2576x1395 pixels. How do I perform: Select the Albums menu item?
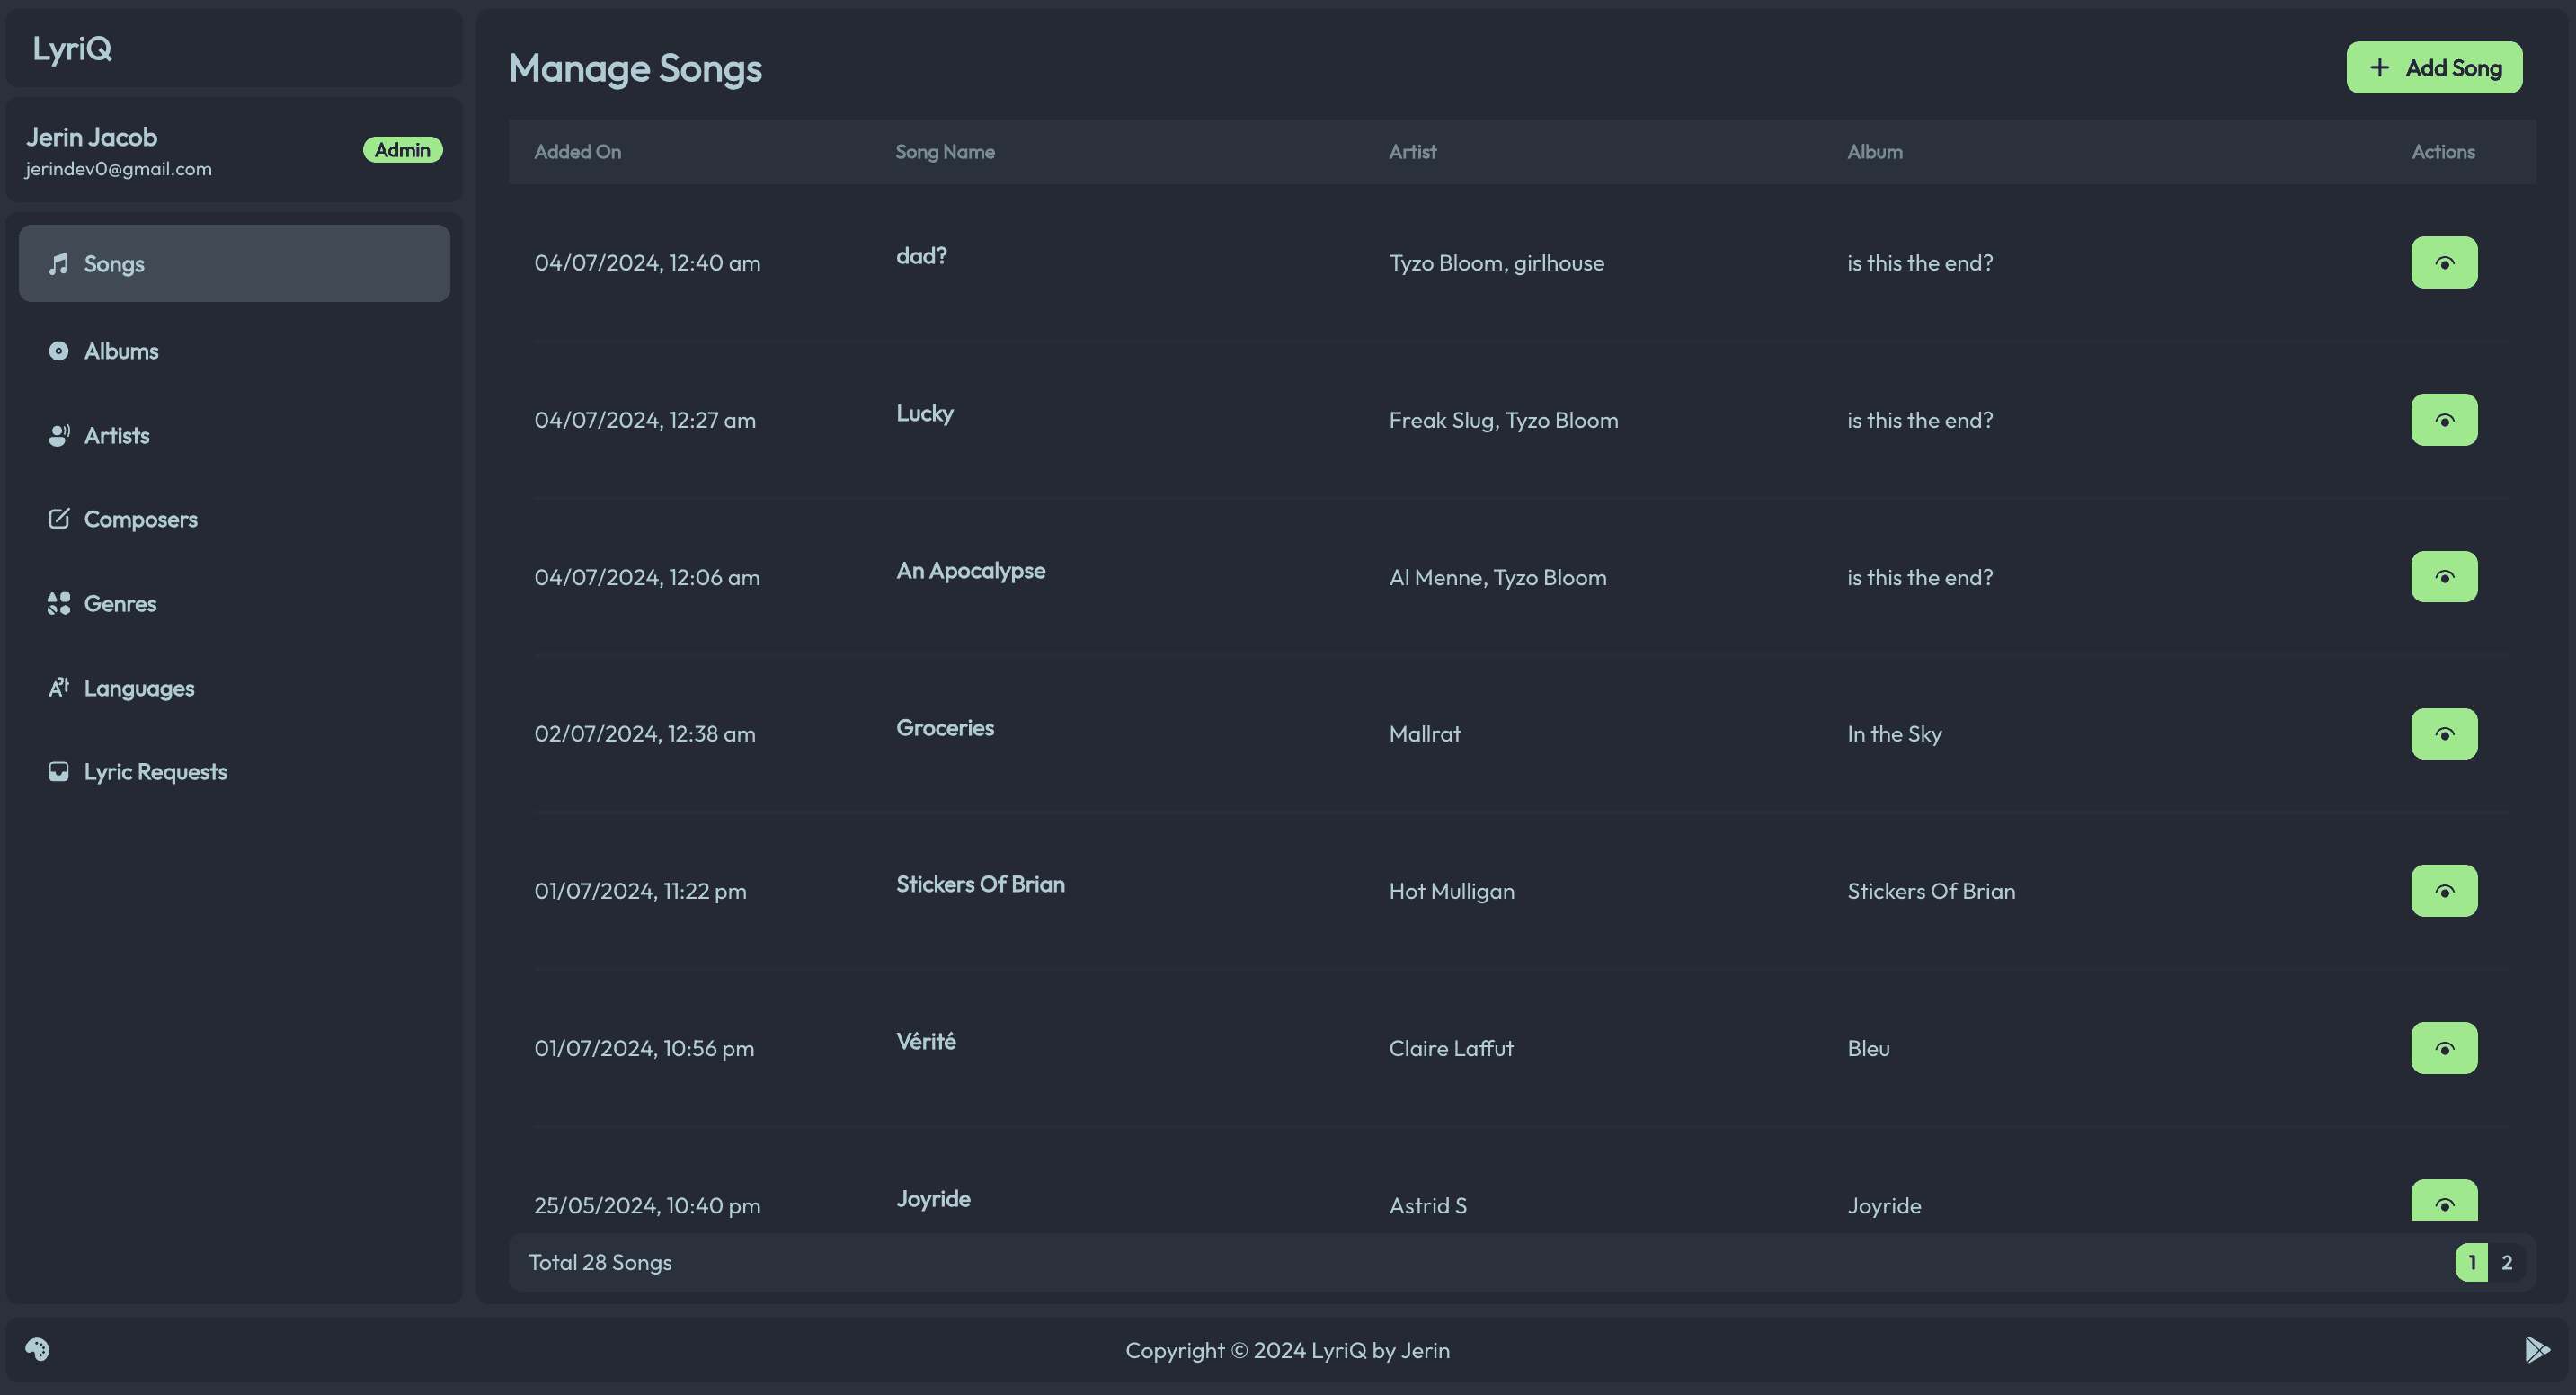point(120,349)
